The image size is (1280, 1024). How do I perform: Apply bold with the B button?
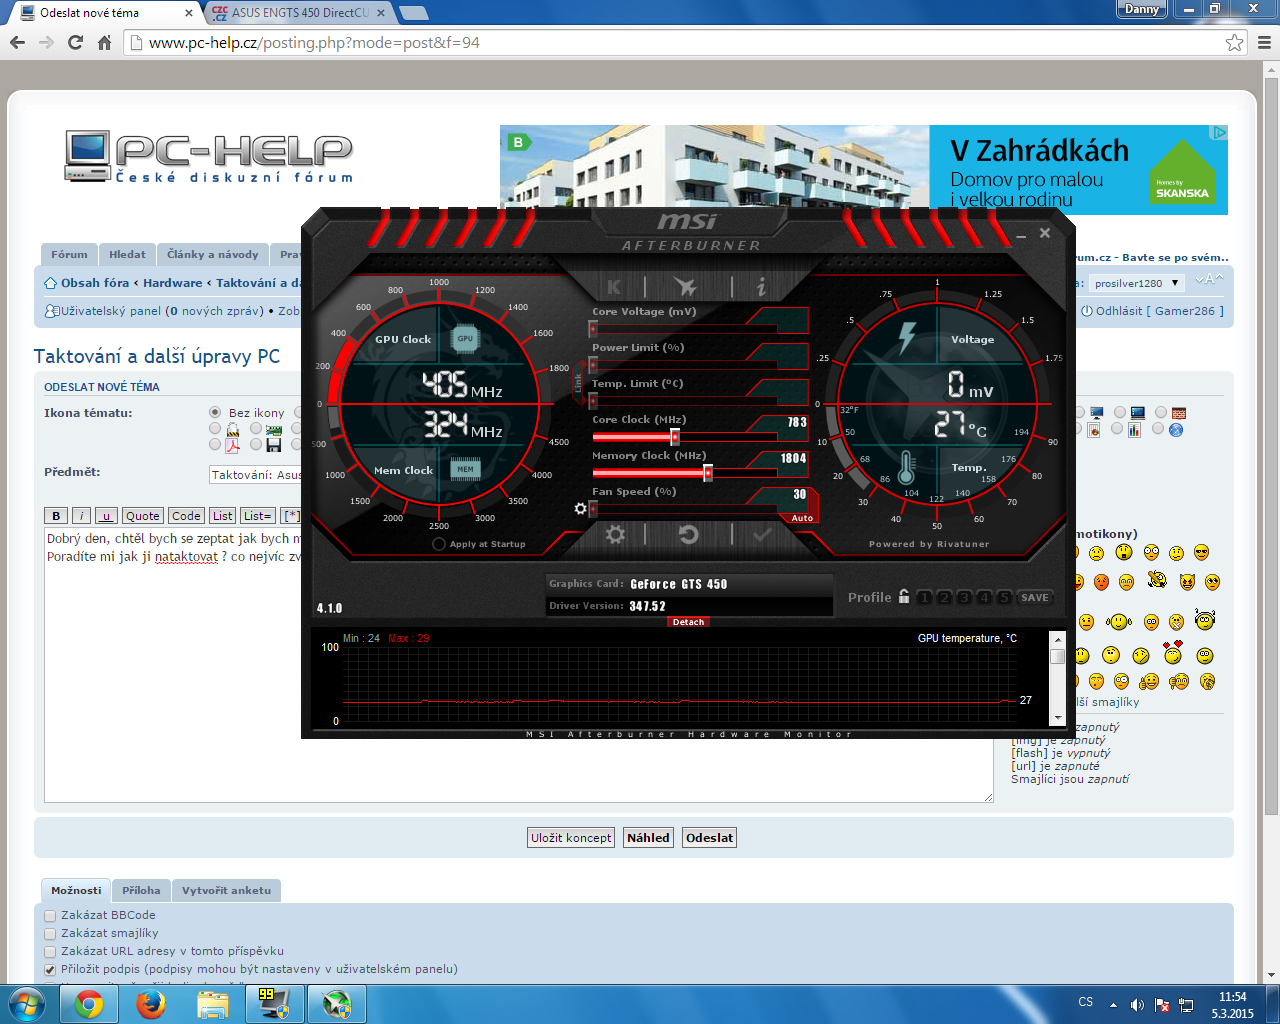click(56, 516)
